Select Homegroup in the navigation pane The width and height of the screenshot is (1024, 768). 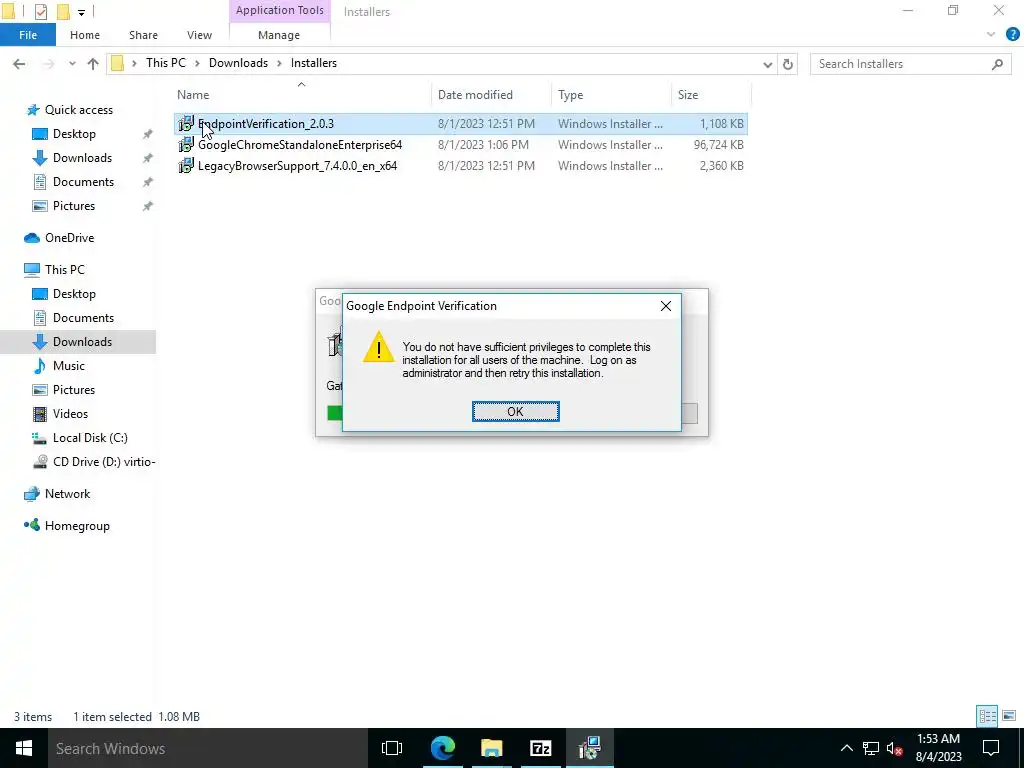point(76,526)
